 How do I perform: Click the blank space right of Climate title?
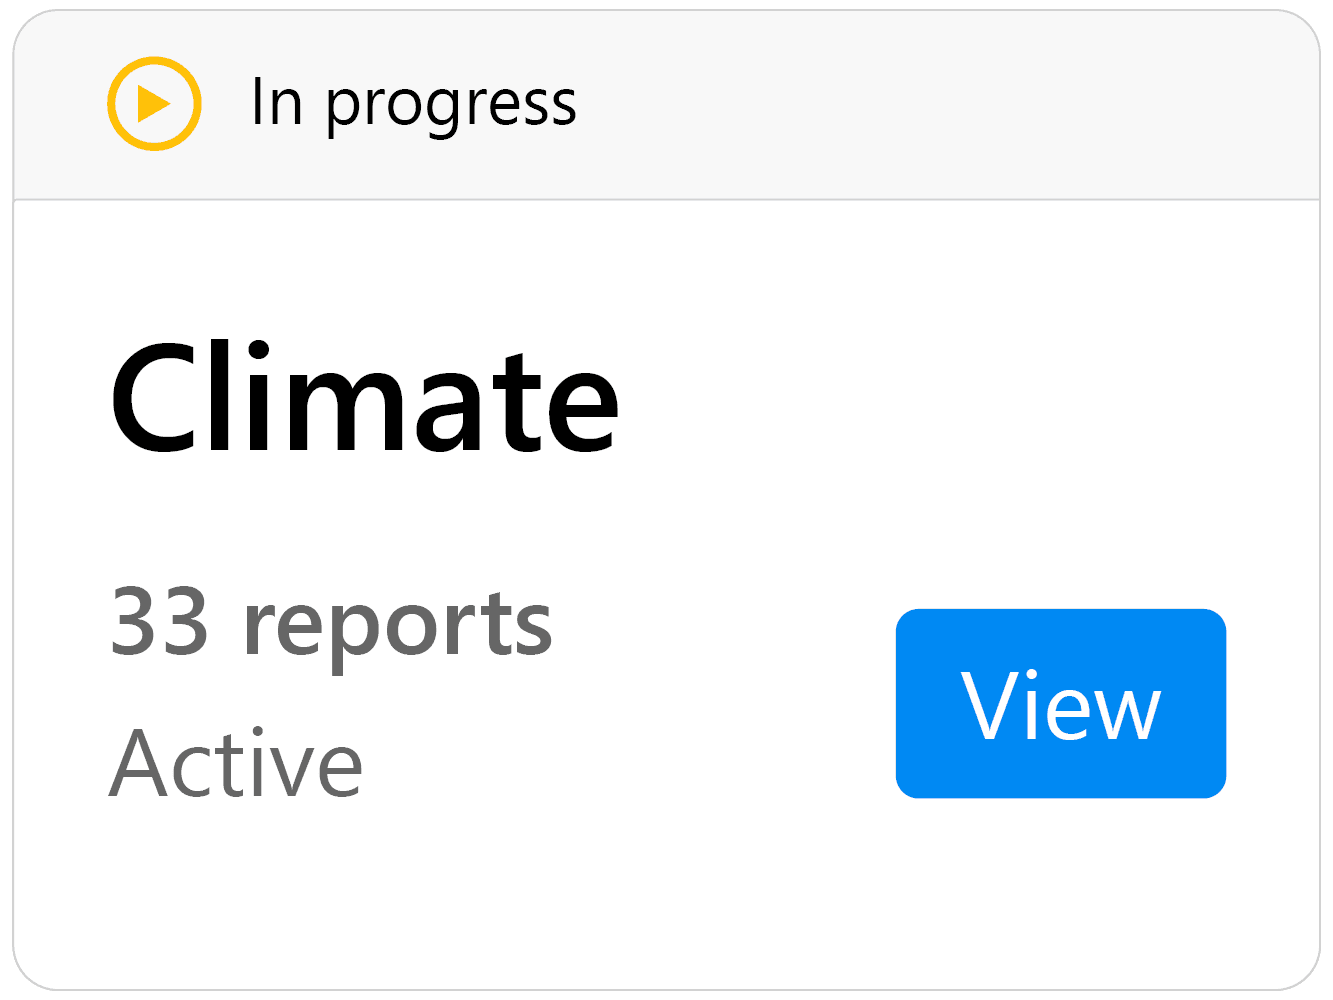point(960,398)
